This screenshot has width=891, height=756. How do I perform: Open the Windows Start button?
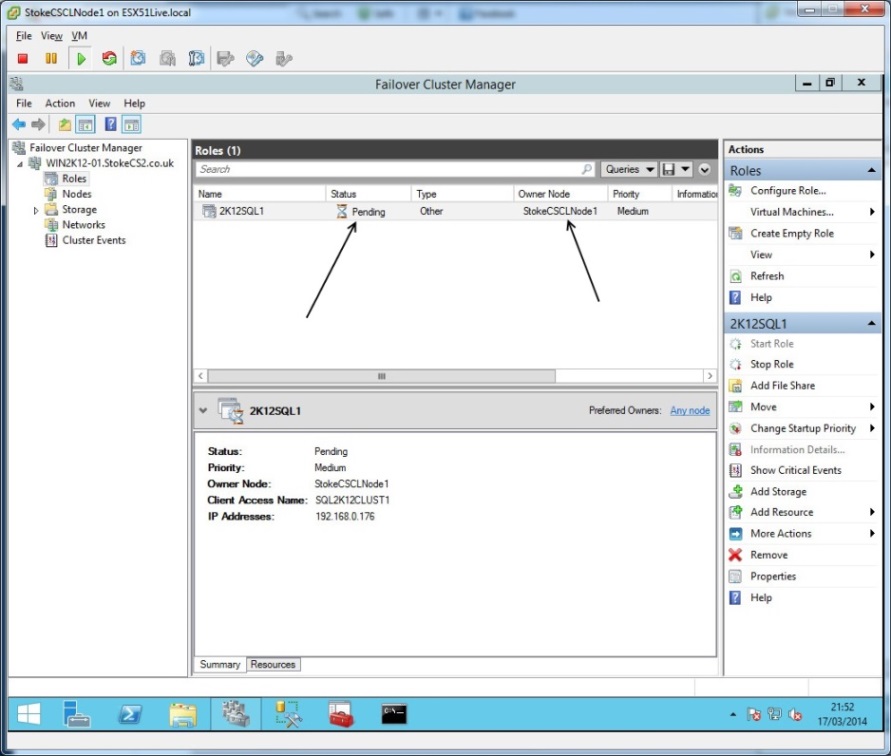point(28,715)
